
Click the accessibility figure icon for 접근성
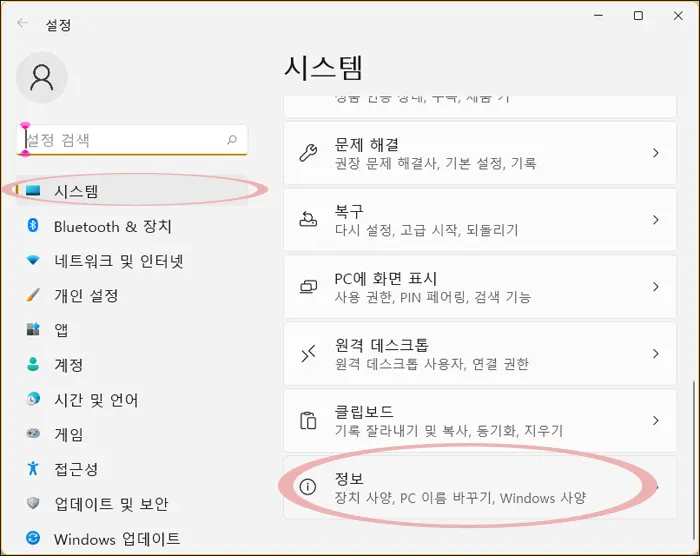click(x=33, y=468)
